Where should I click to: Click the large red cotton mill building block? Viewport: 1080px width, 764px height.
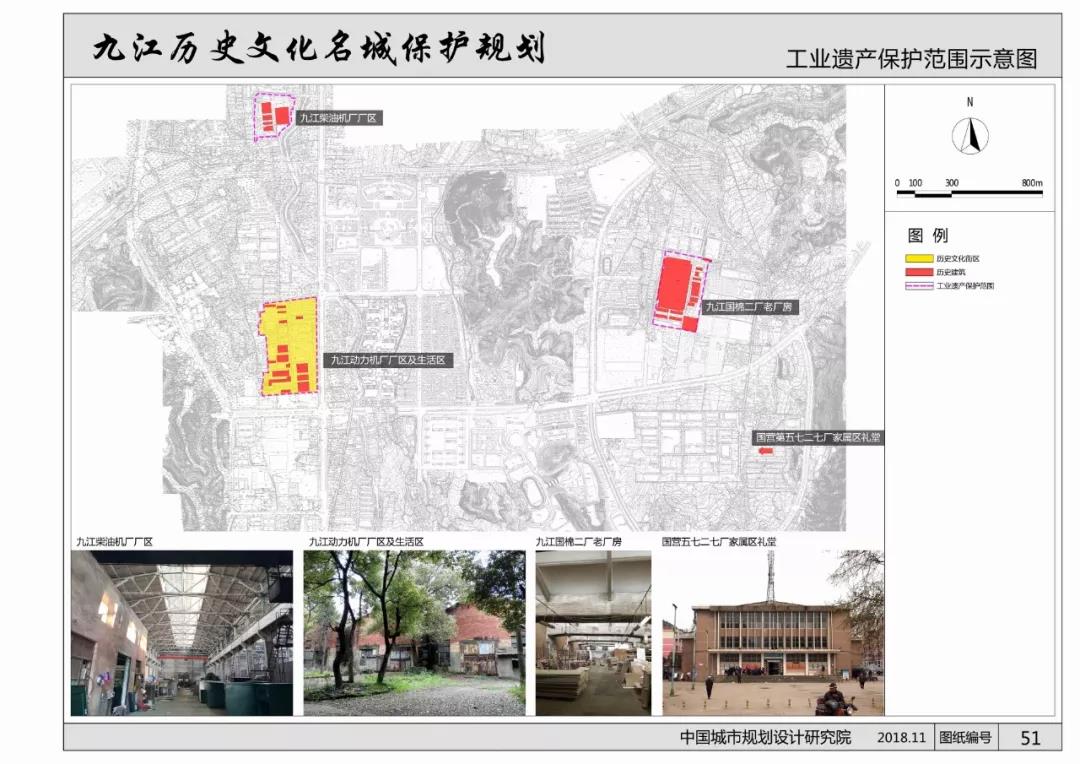(675, 284)
